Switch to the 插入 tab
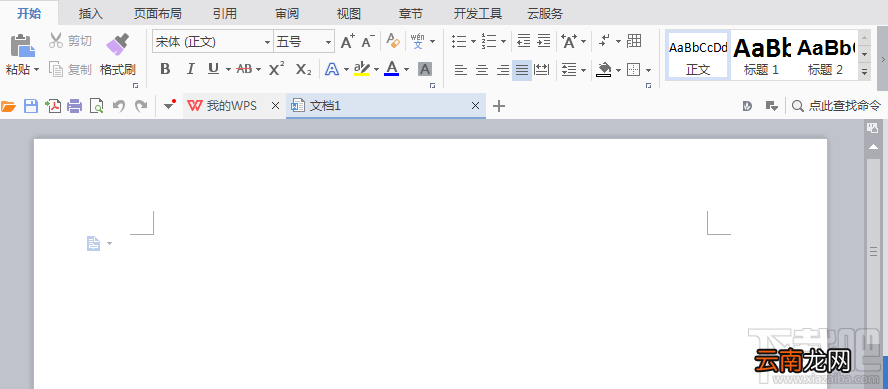 [x=91, y=13]
